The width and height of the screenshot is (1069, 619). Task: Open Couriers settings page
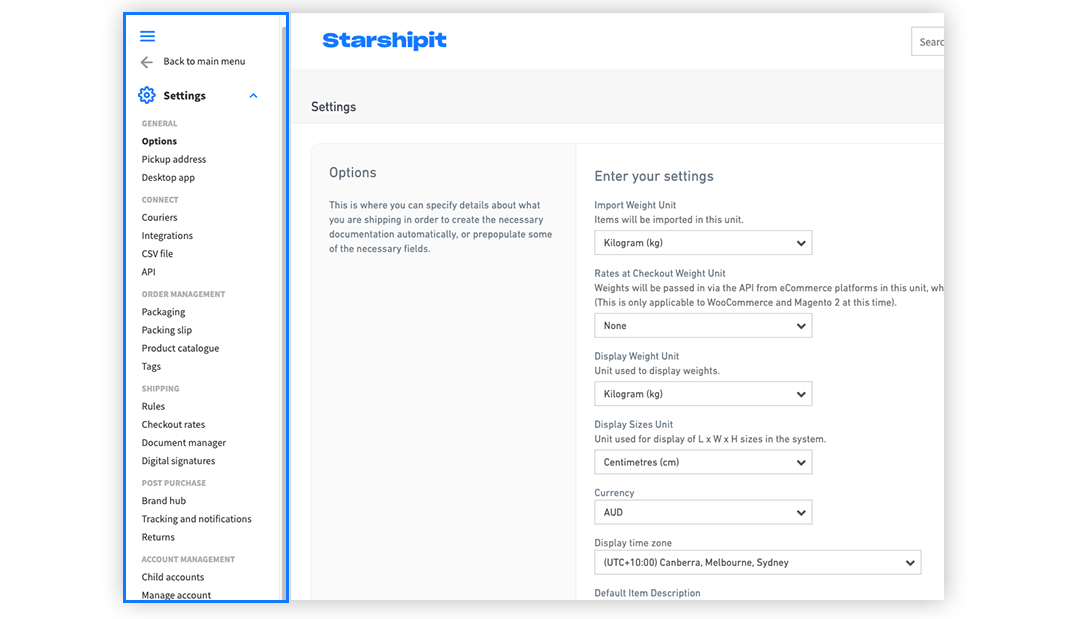click(x=160, y=217)
